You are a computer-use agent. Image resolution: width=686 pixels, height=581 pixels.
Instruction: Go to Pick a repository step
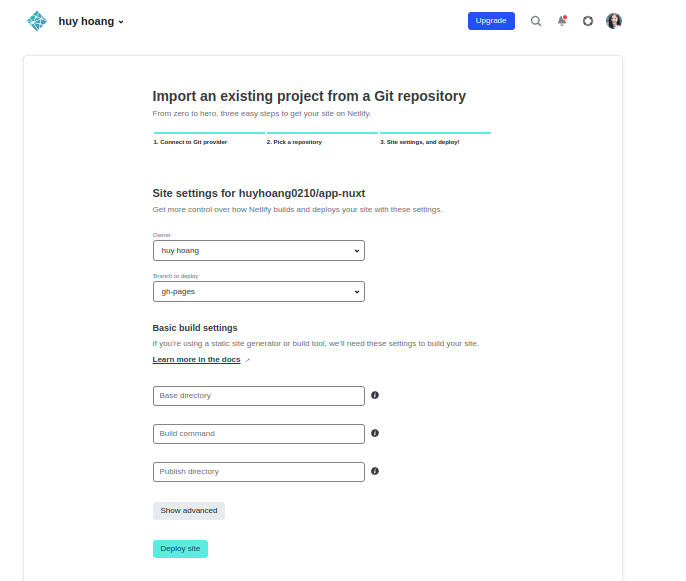tap(294, 142)
